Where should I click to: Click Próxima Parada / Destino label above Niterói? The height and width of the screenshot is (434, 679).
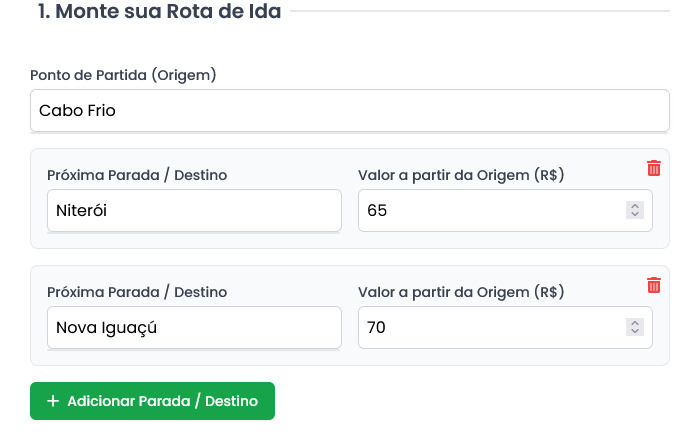tap(137, 175)
